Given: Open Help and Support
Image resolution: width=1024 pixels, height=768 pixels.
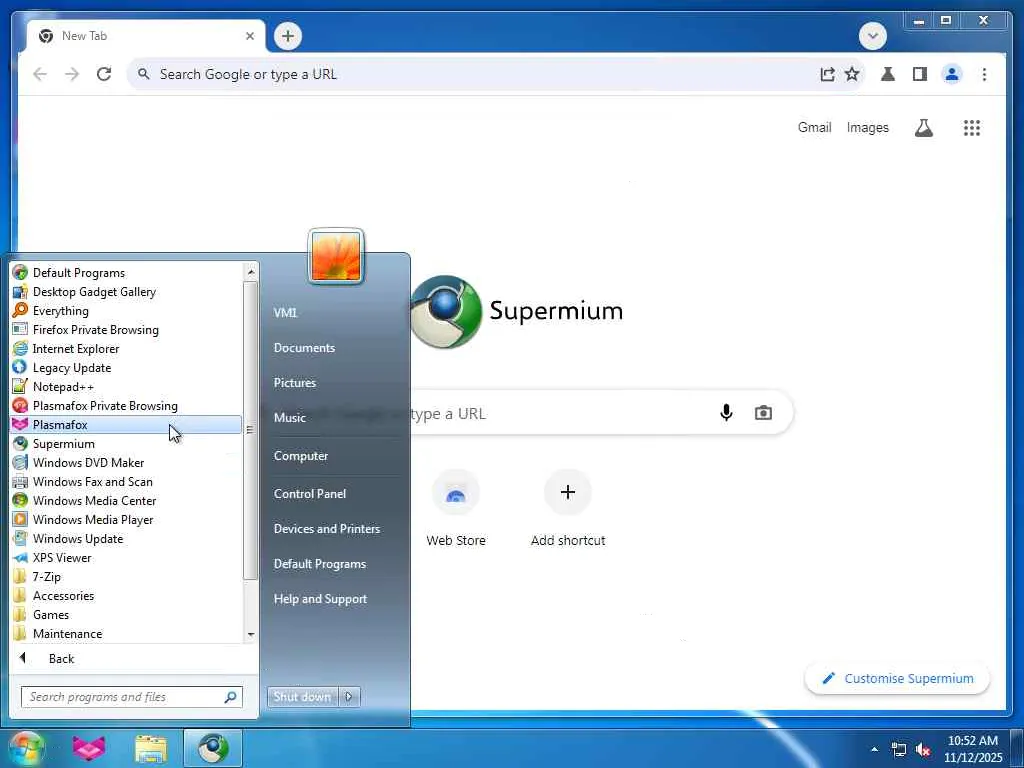Looking at the screenshot, I should [x=320, y=599].
